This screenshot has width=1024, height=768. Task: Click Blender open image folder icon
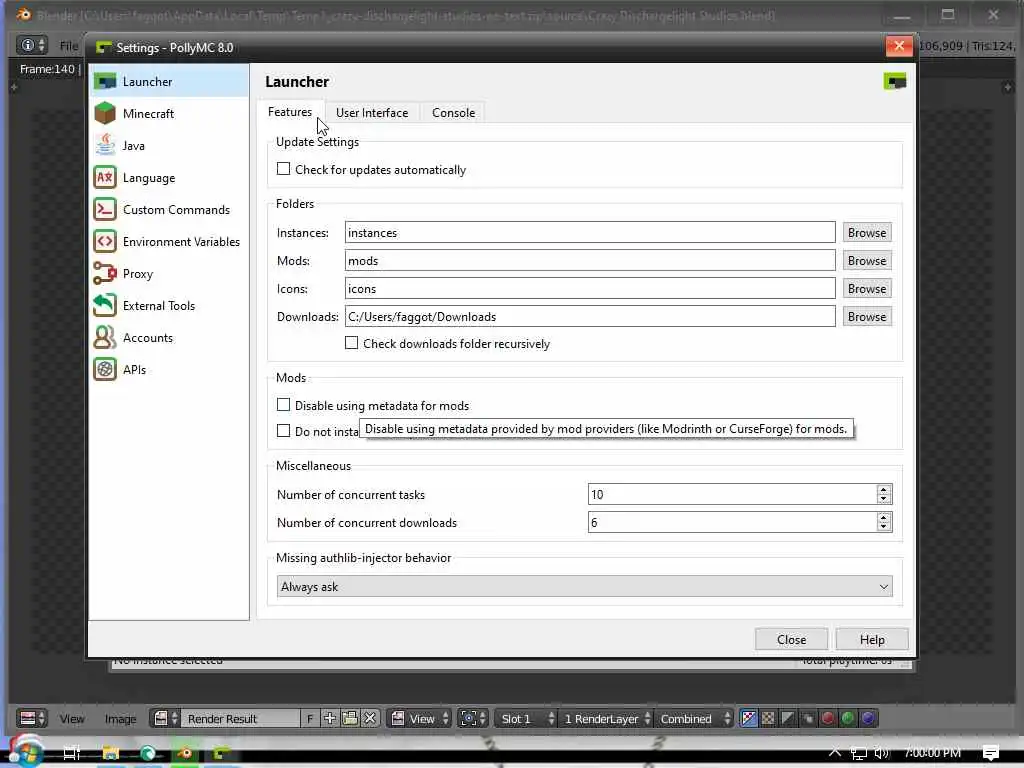350,718
